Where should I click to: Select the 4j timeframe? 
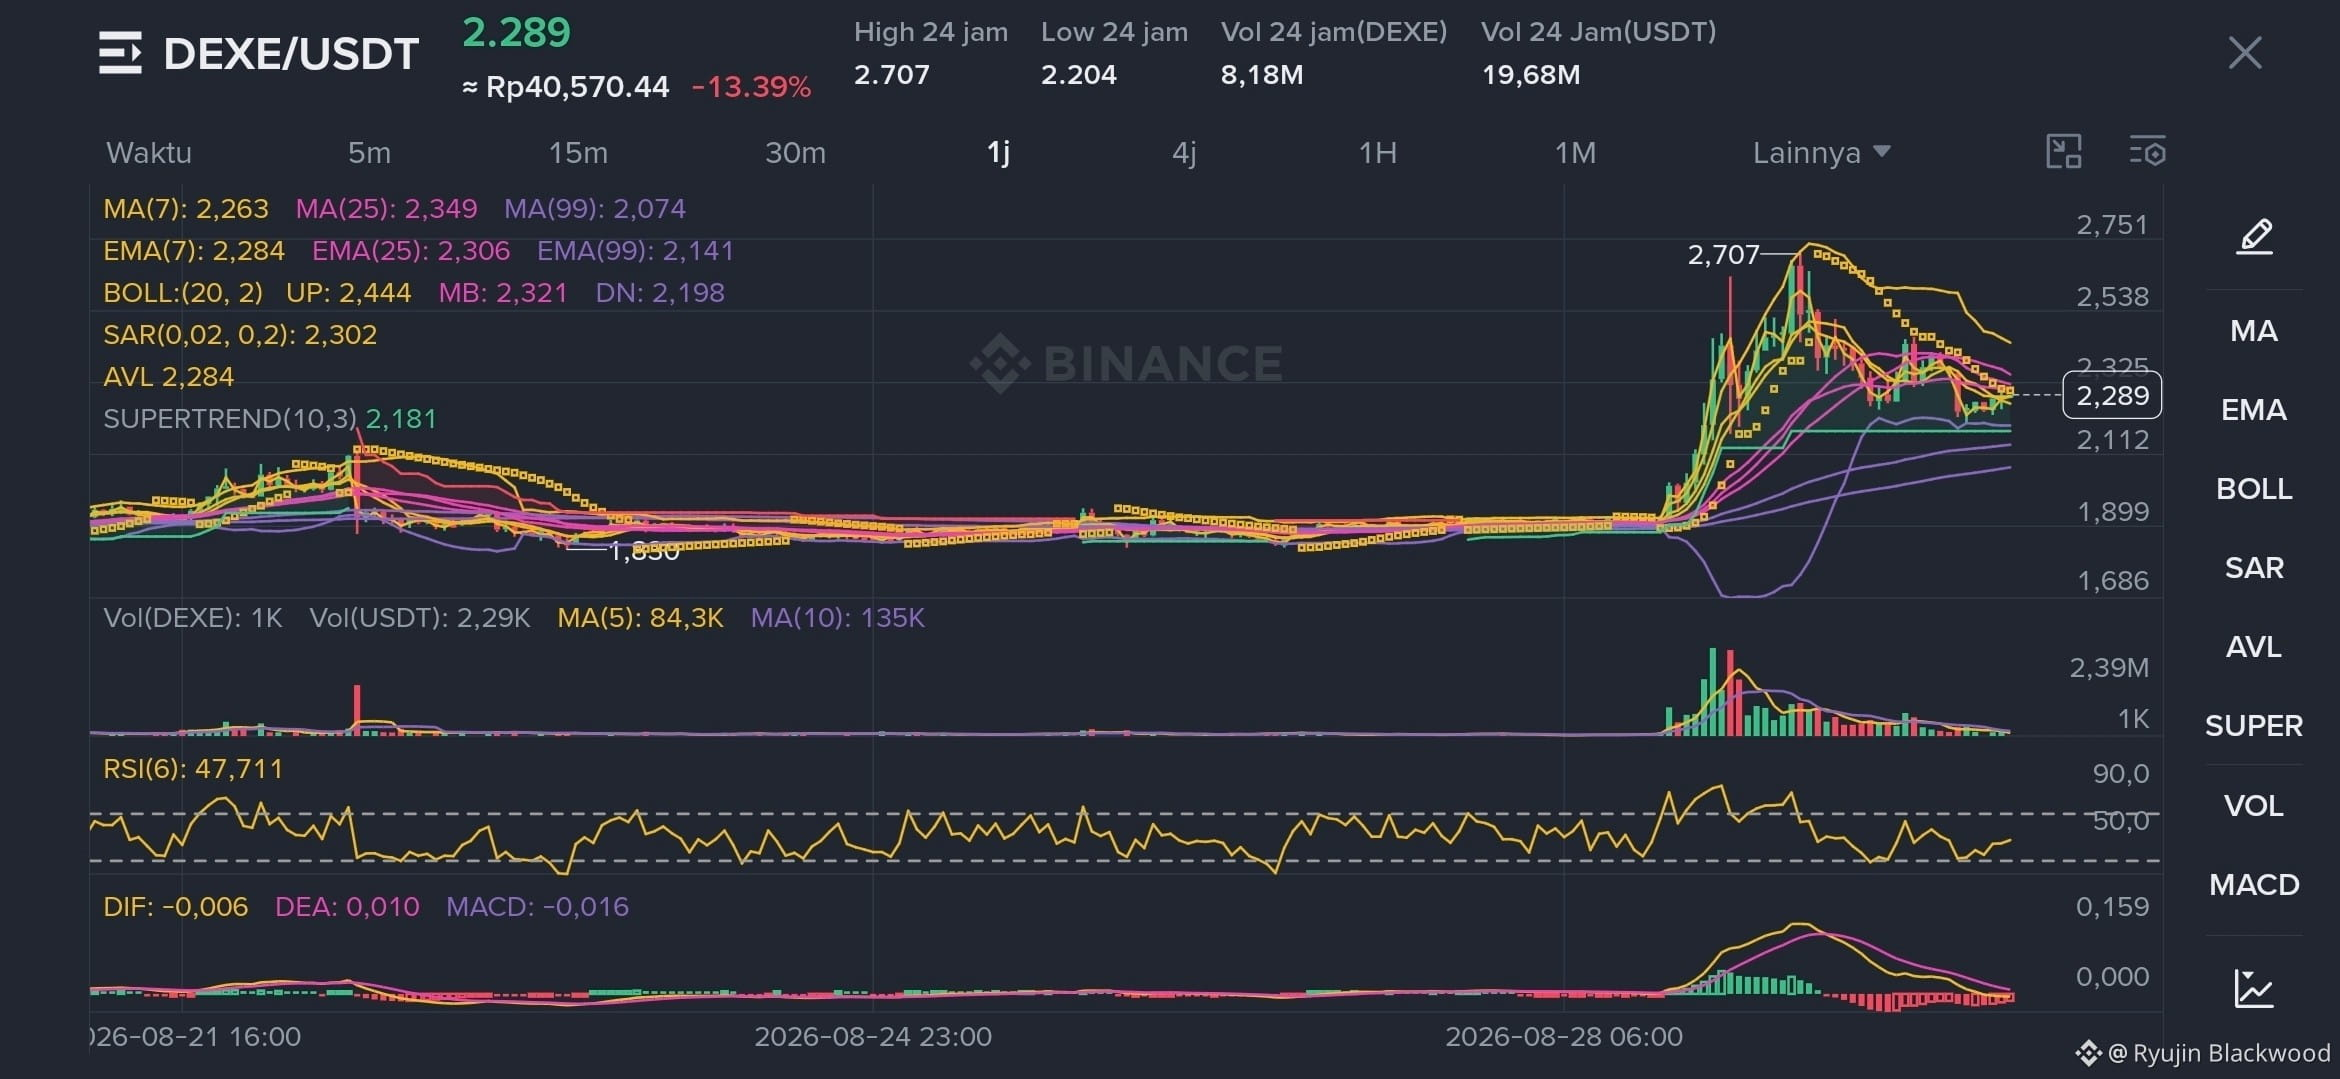point(1184,152)
